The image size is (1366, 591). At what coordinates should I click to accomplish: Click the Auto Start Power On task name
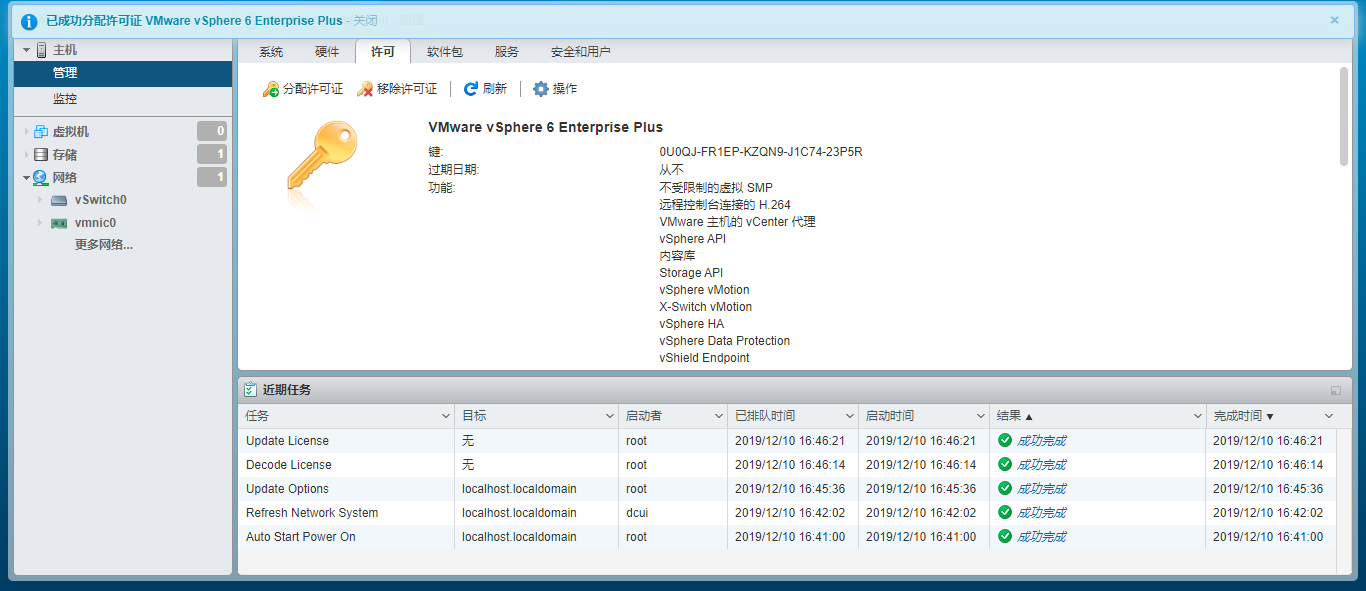click(x=300, y=537)
